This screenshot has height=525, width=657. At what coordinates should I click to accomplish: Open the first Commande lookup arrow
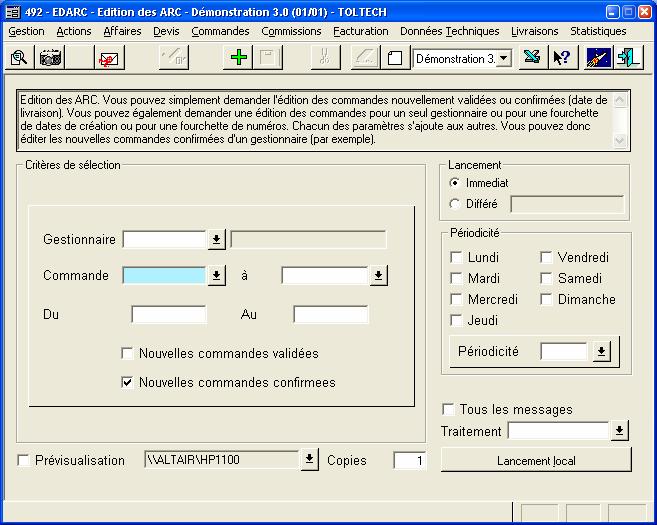coord(217,275)
